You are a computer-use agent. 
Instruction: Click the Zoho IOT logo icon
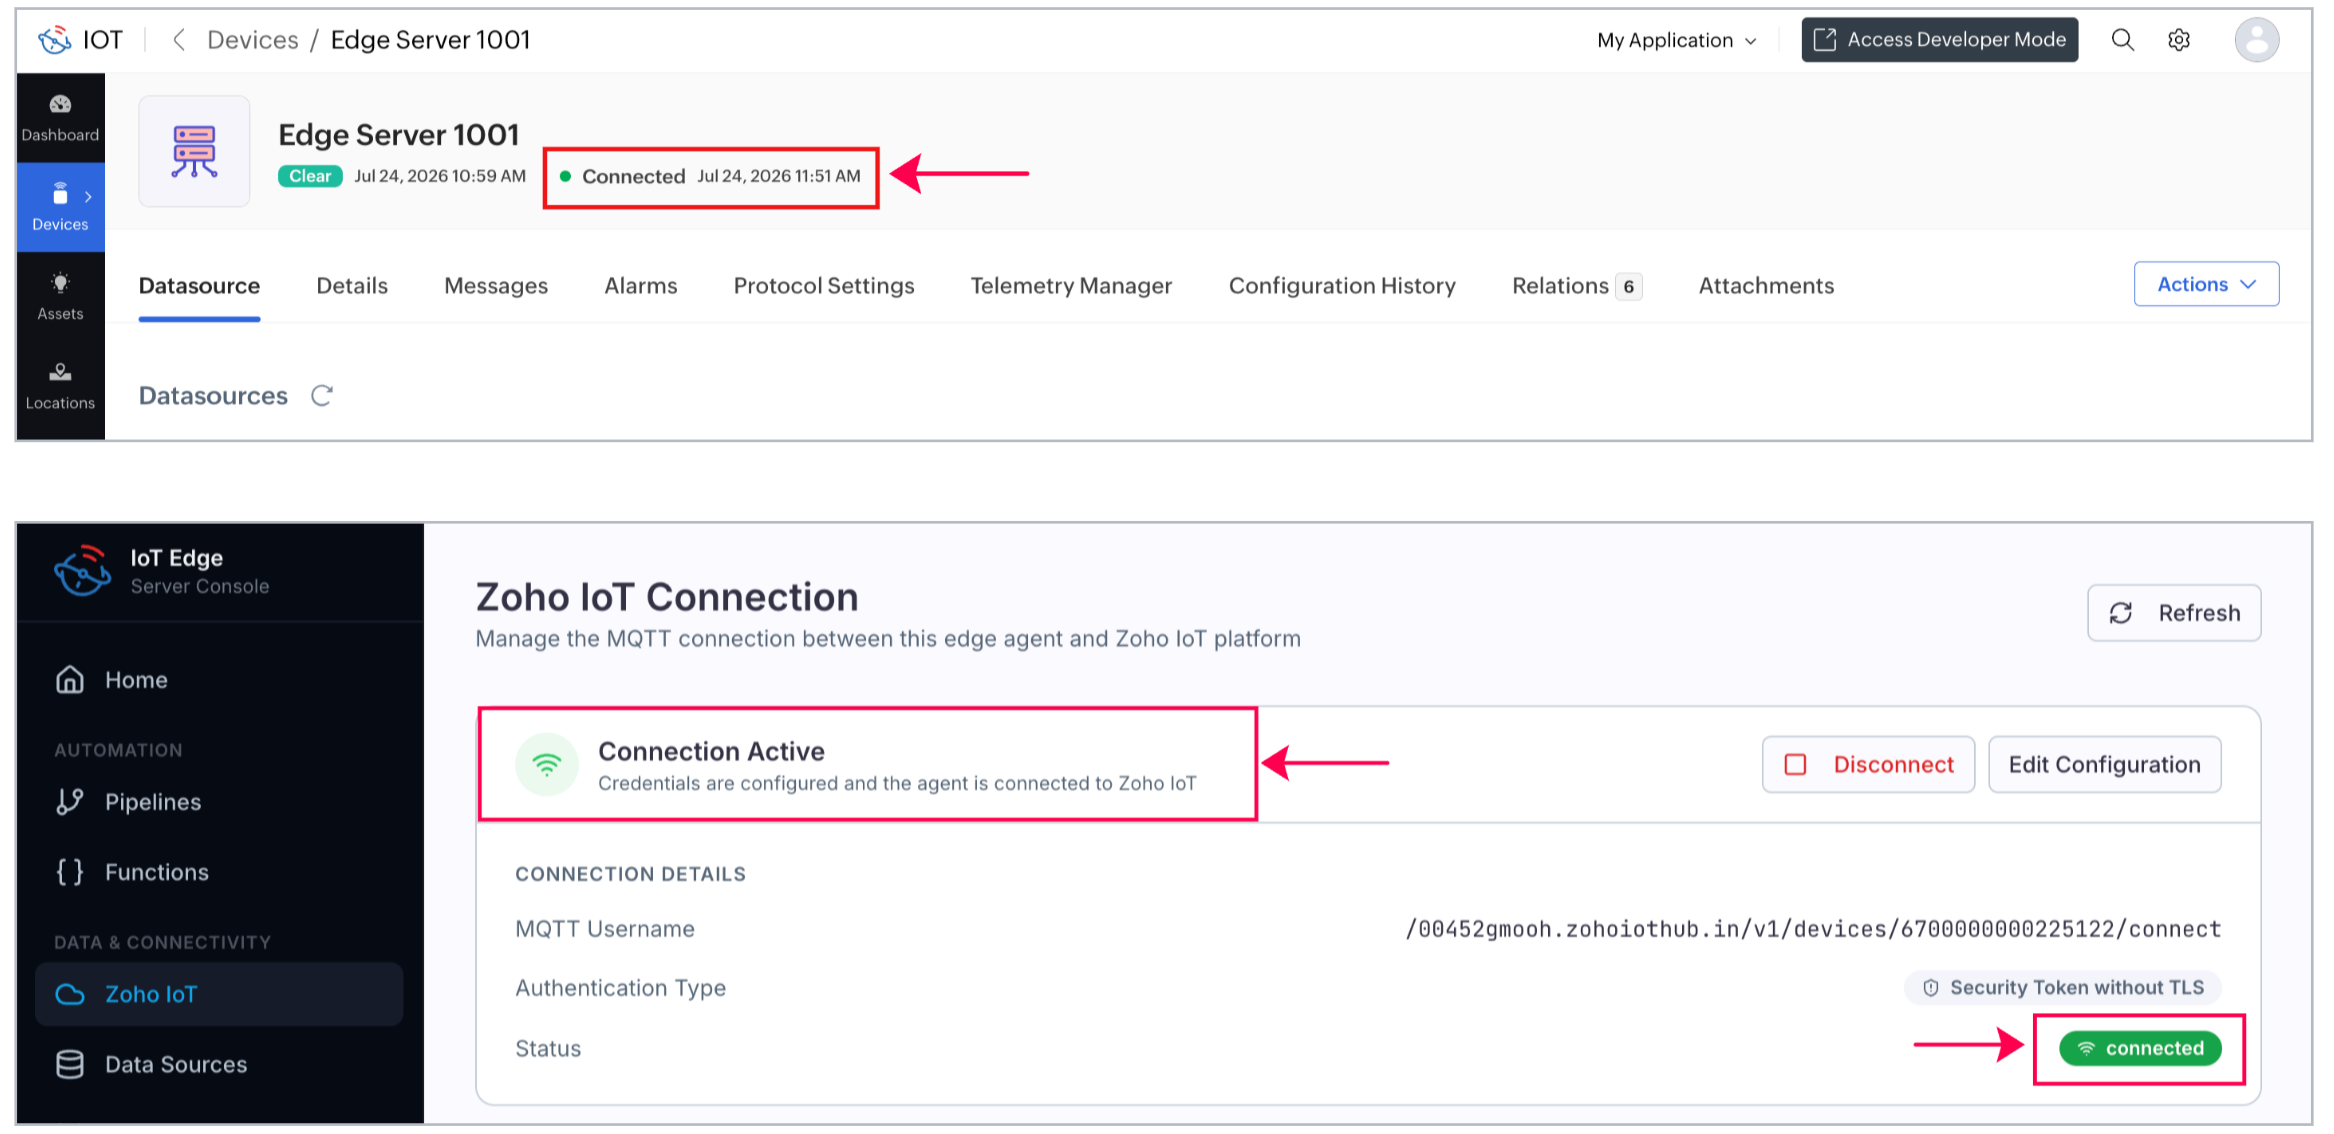pyautogui.click(x=55, y=40)
